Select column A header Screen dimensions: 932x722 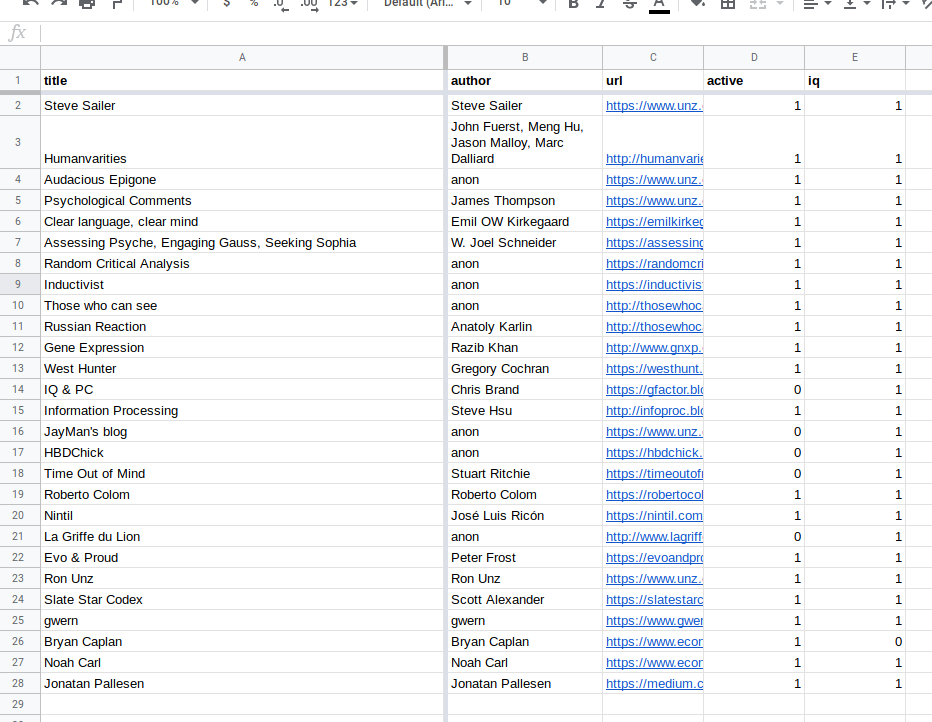[242, 57]
